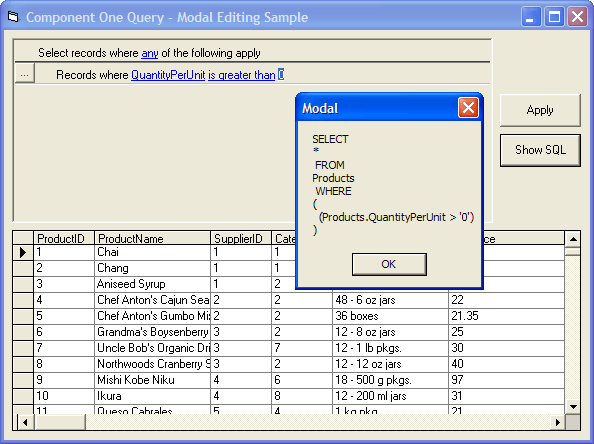The width and height of the screenshot is (594, 444).
Task: Select the current-row indicator arrow for Chai
Action: [x=23, y=252]
